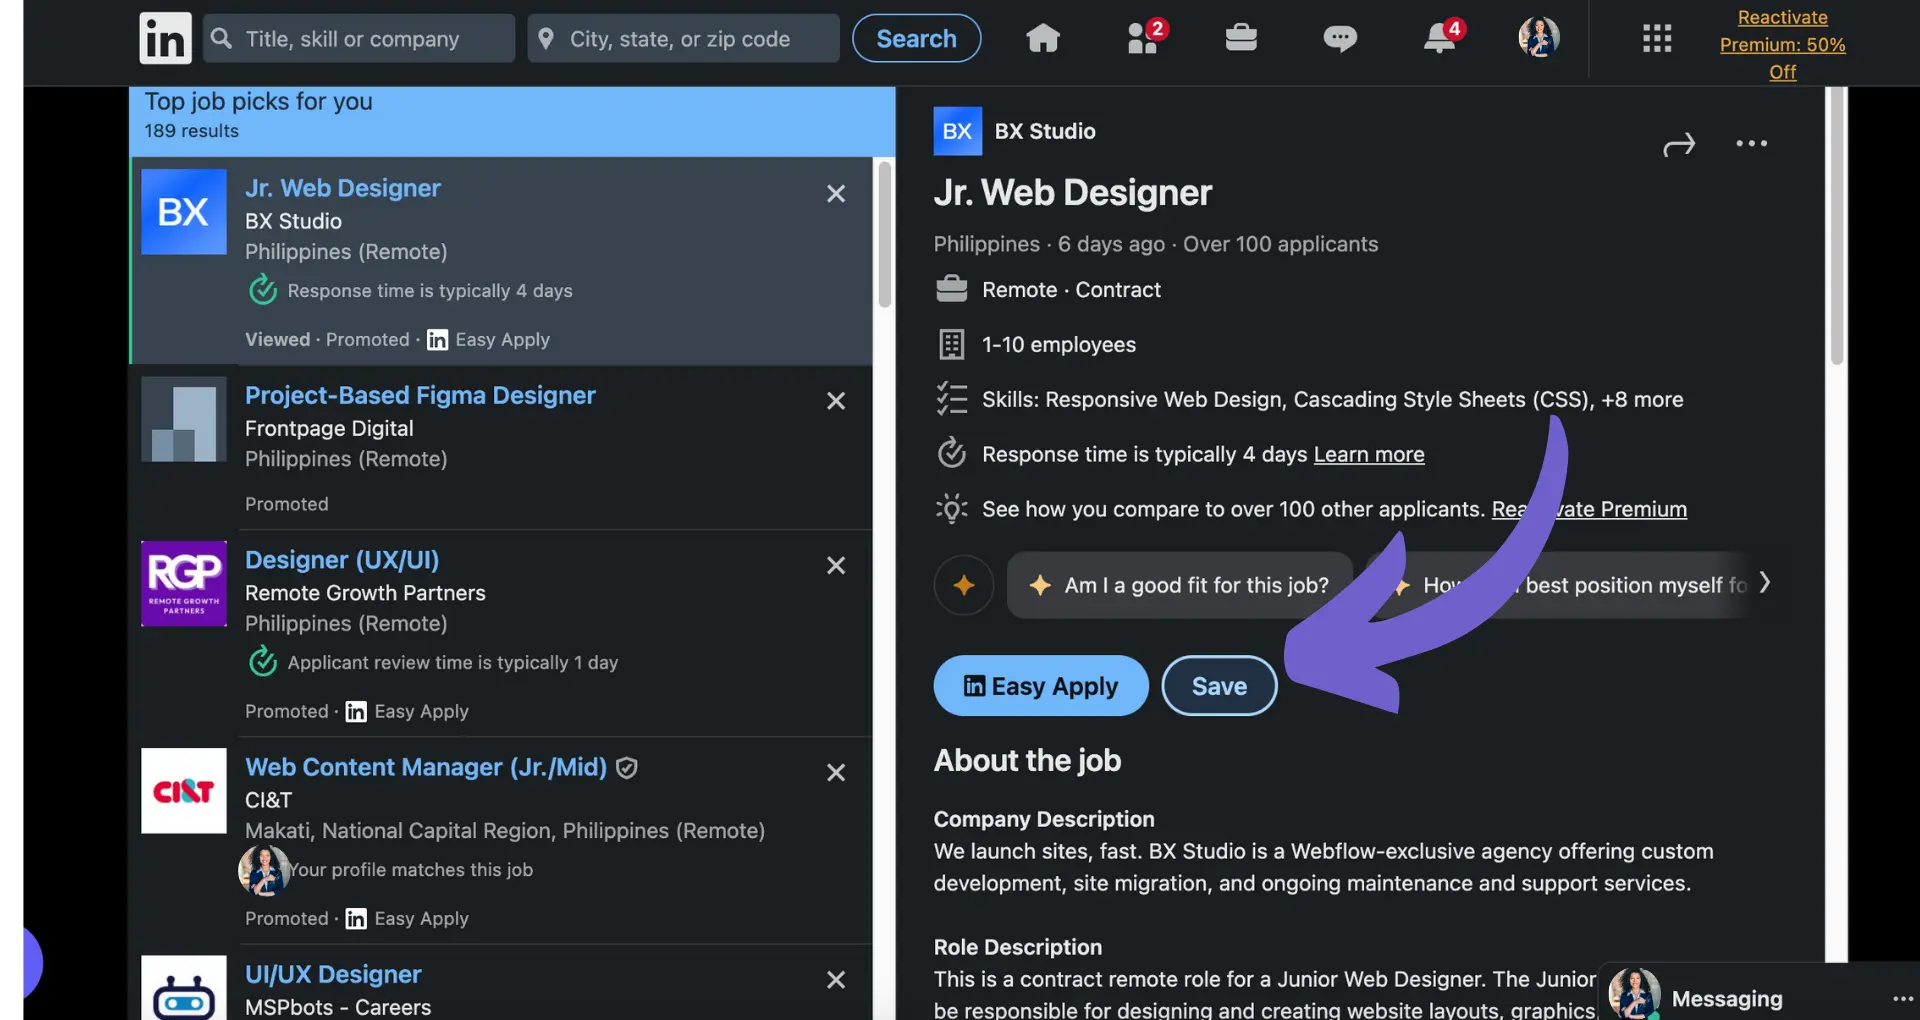The height and width of the screenshot is (1020, 1920).
Task: Click Reactivate Premium link in applicant comparison
Action: (x=1589, y=509)
